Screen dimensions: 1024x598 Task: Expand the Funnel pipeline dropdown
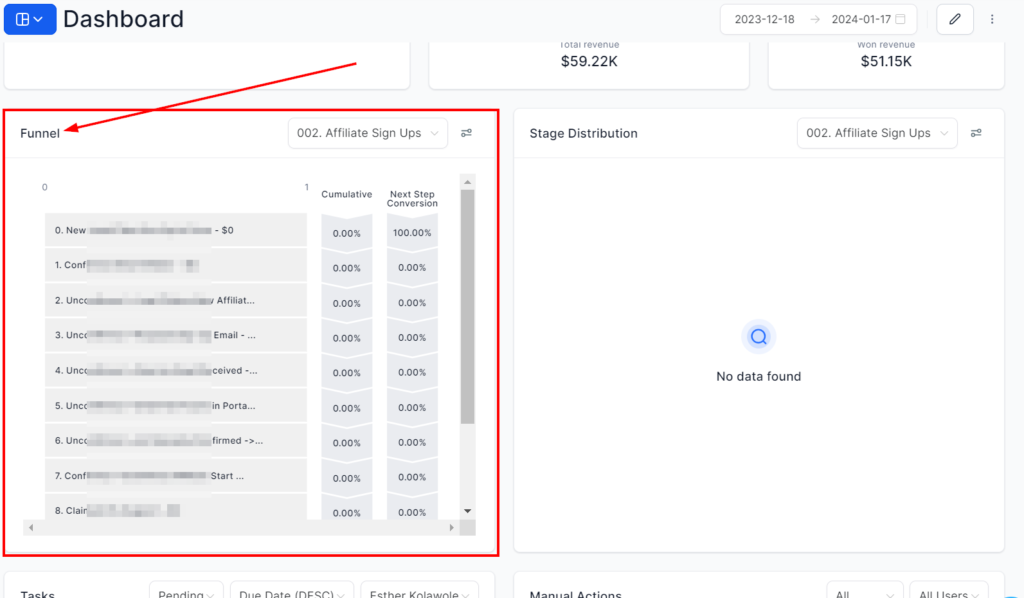[367, 133]
